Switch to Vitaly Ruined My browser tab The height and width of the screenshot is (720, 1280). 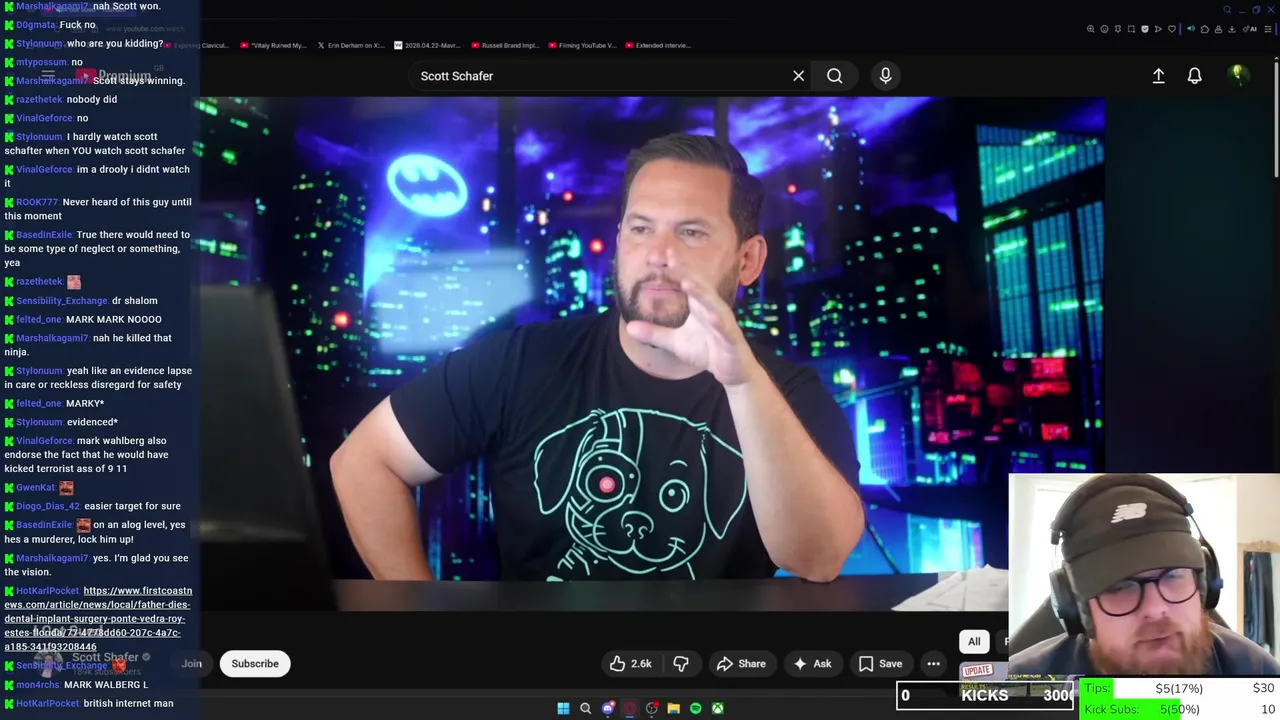coord(274,45)
